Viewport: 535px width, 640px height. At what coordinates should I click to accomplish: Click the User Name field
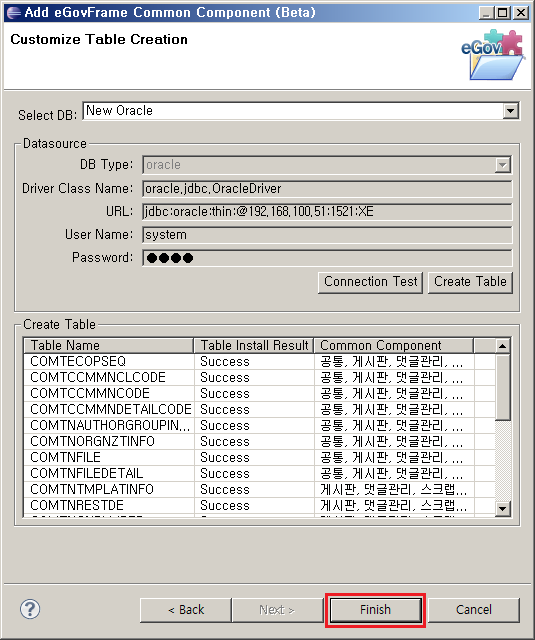327,235
